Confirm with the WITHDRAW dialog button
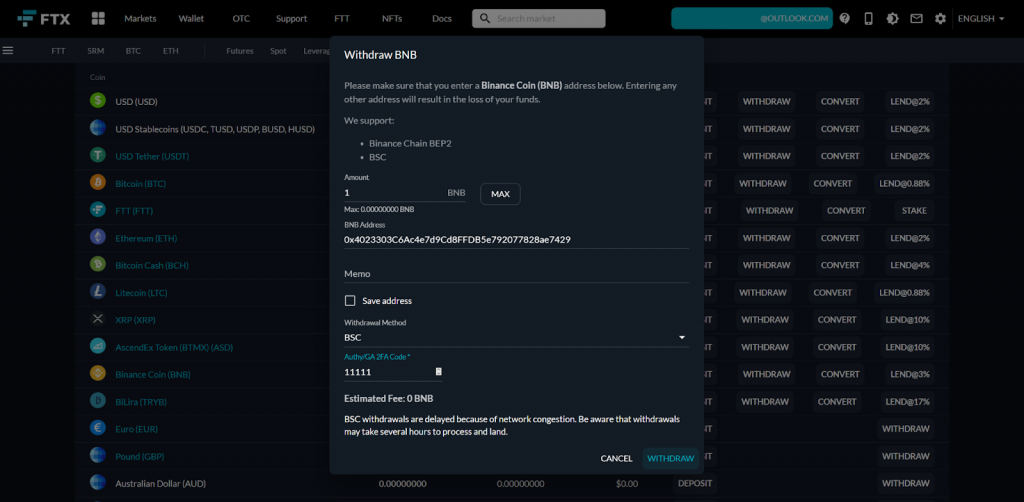 (x=671, y=458)
